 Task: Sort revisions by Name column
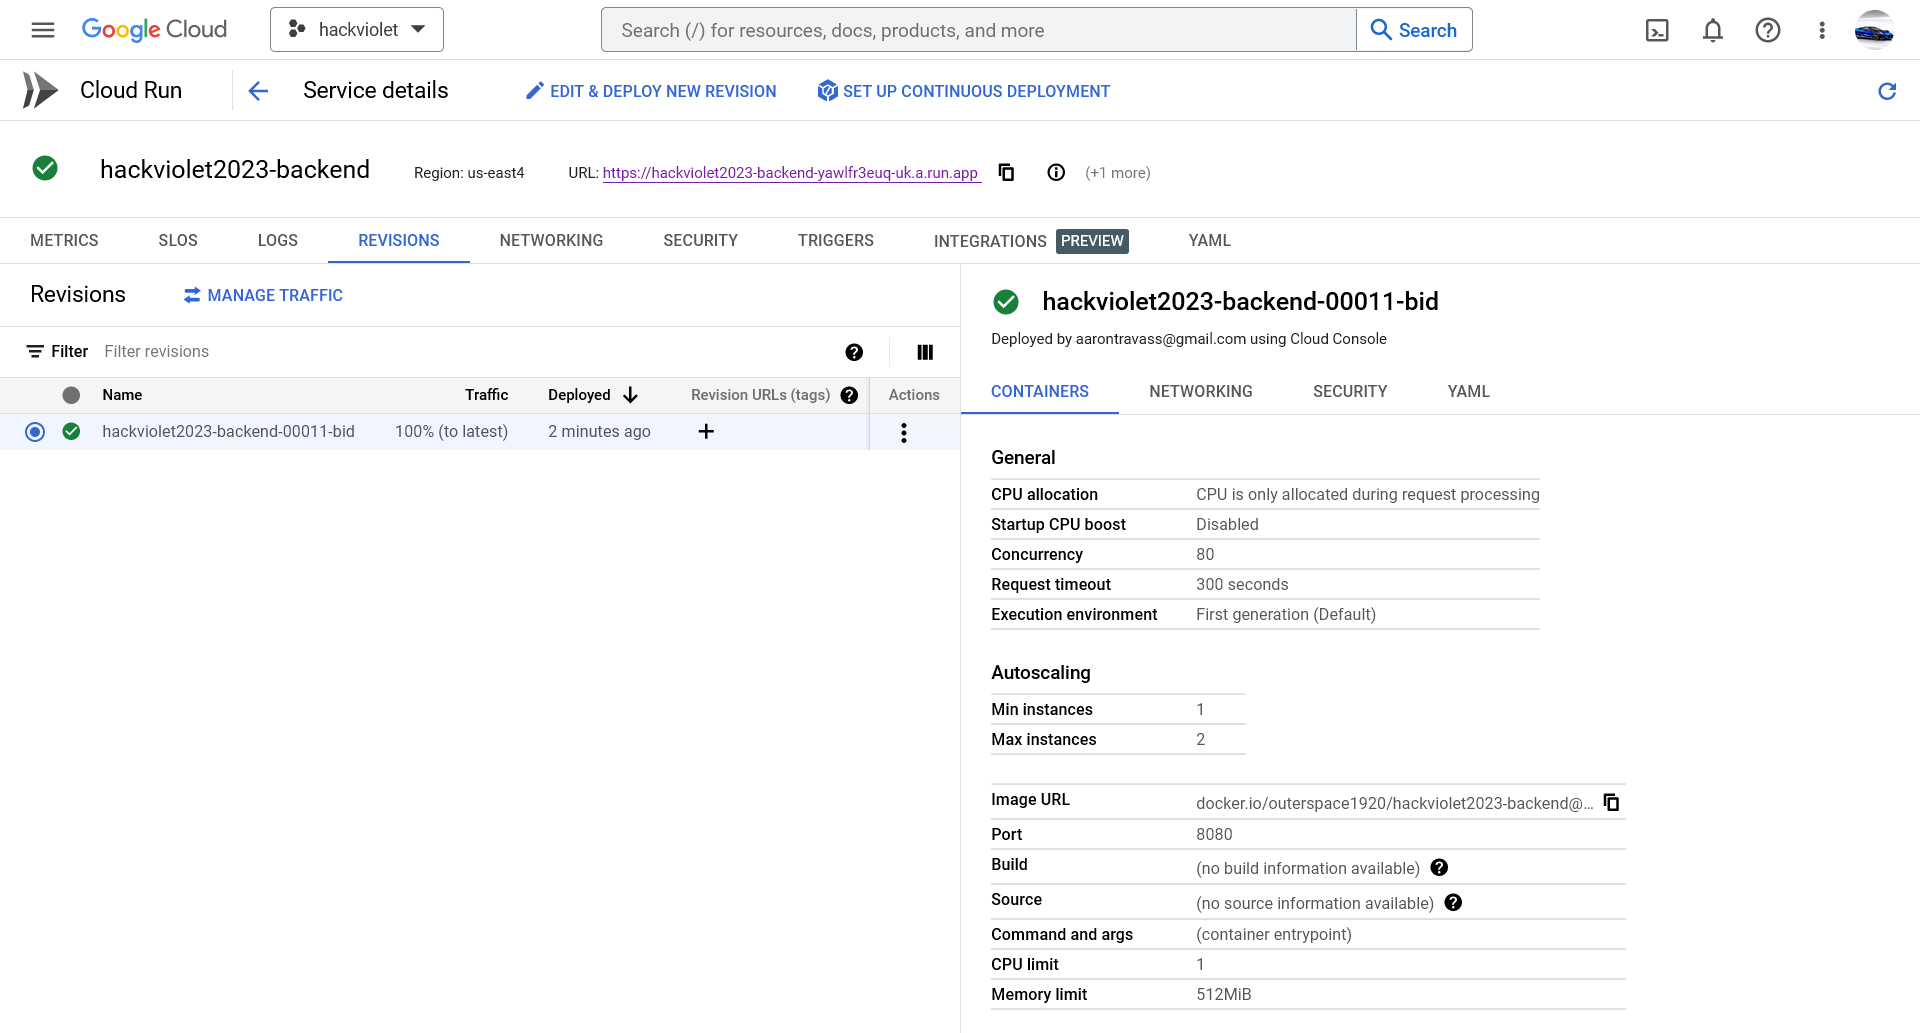tap(122, 395)
